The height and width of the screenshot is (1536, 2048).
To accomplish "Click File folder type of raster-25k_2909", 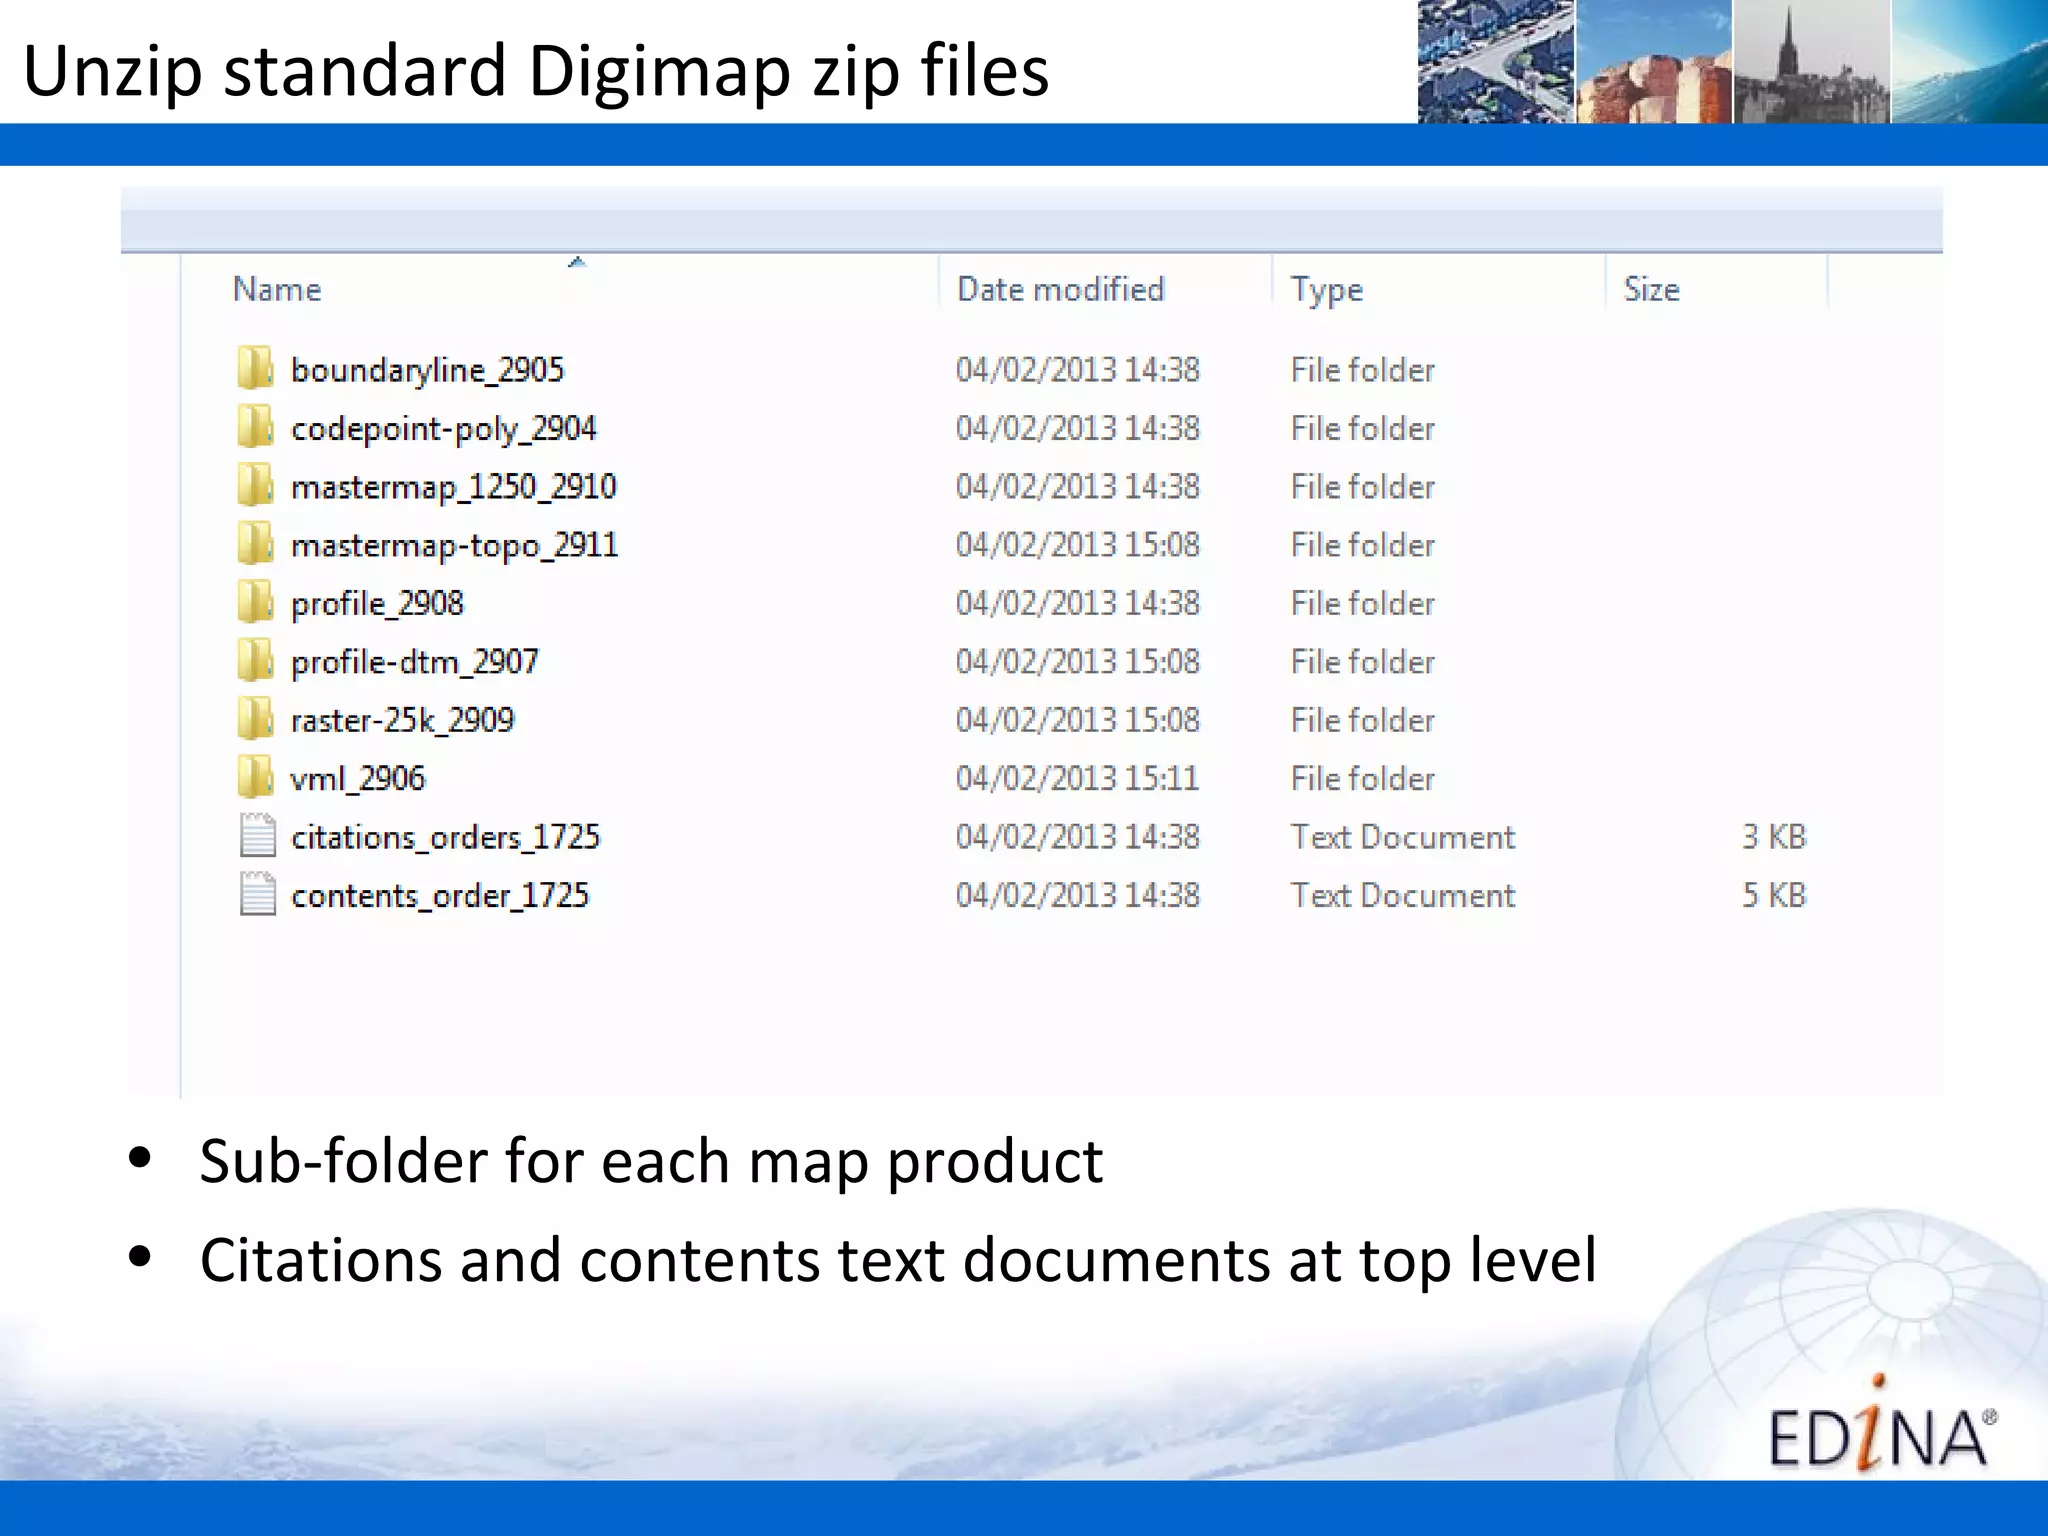I will coord(1363,720).
